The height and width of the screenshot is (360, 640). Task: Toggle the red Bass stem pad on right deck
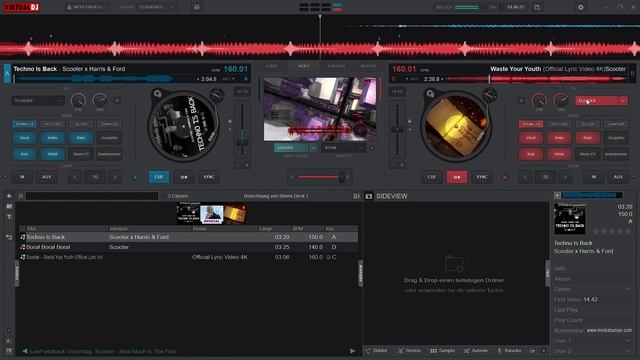click(587, 138)
